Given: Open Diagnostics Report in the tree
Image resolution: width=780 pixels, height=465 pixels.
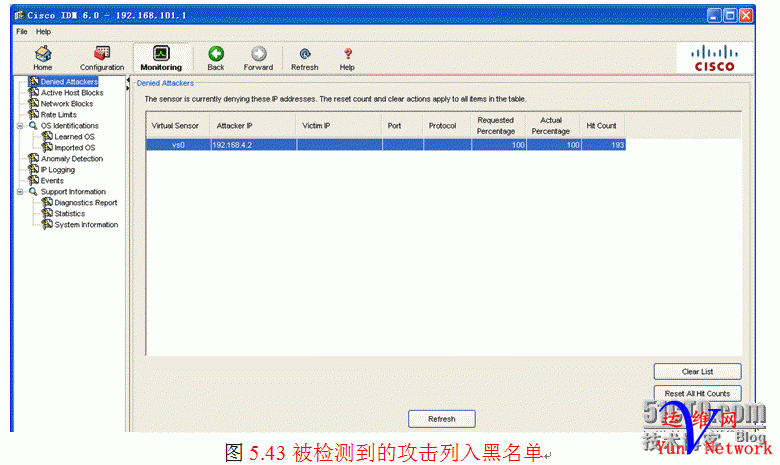Looking at the screenshot, I should (x=86, y=202).
